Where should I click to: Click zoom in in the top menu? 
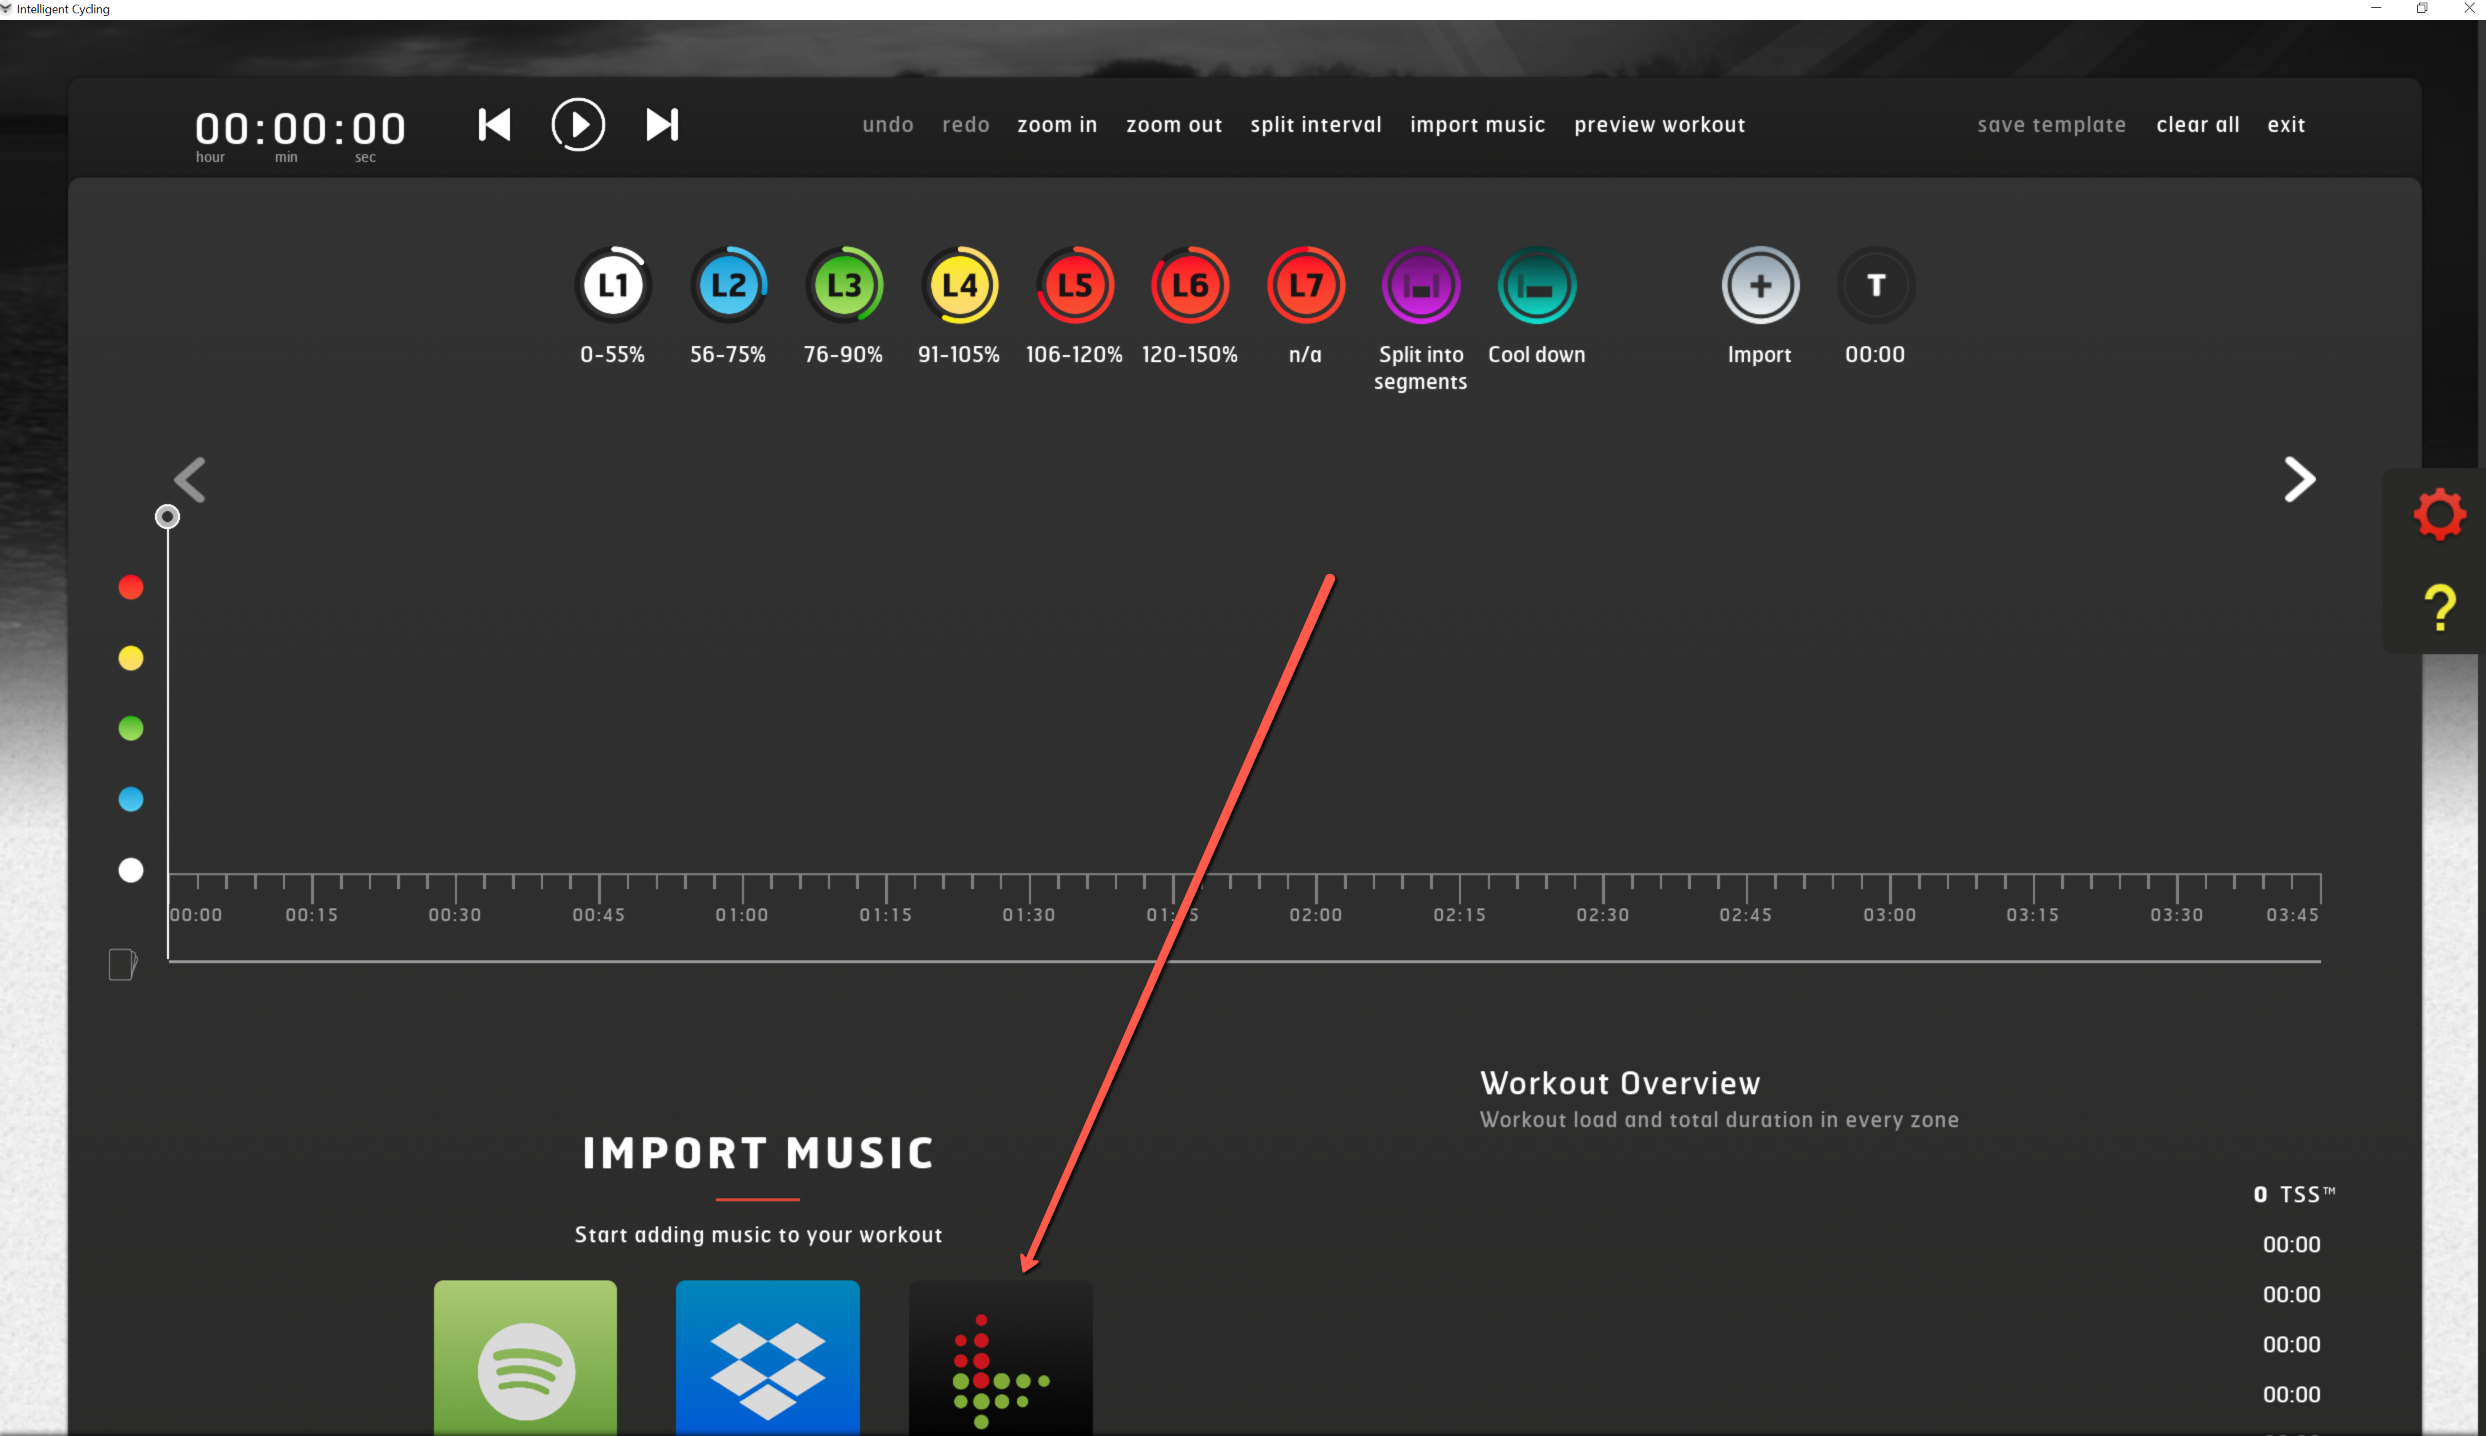(x=1057, y=125)
